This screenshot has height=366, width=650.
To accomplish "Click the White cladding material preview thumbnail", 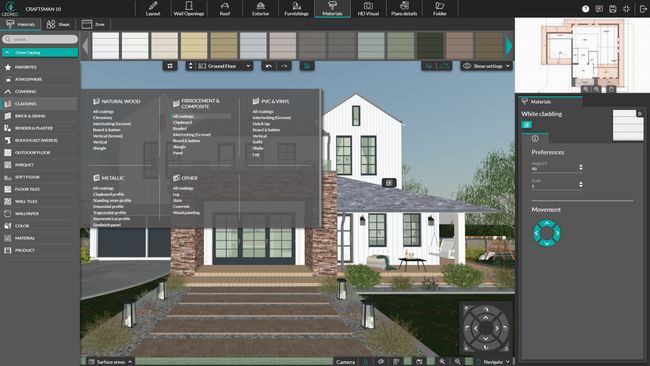I will 628,126.
